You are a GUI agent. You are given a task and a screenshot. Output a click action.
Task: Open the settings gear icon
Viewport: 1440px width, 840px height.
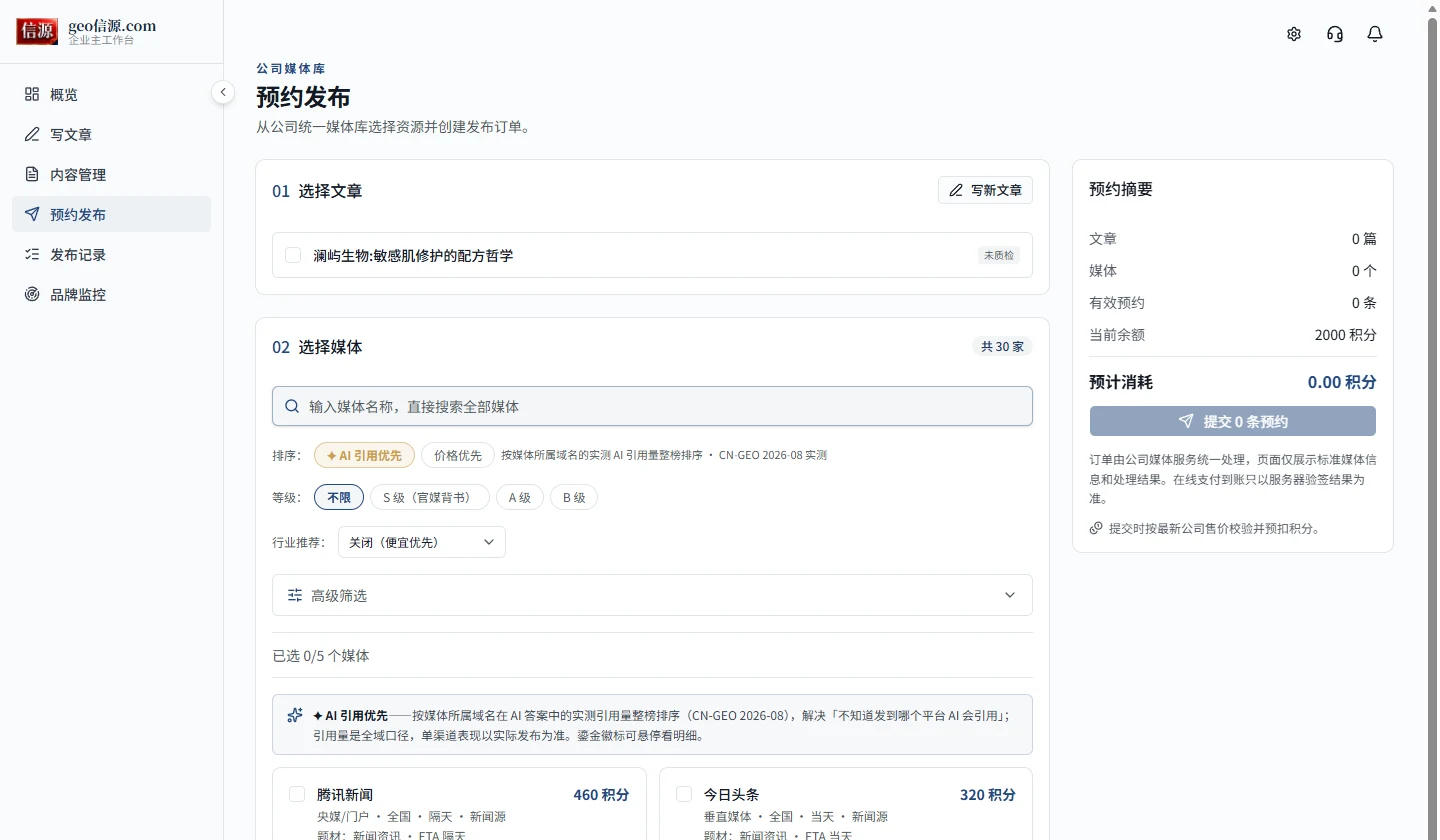[1294, 34]
